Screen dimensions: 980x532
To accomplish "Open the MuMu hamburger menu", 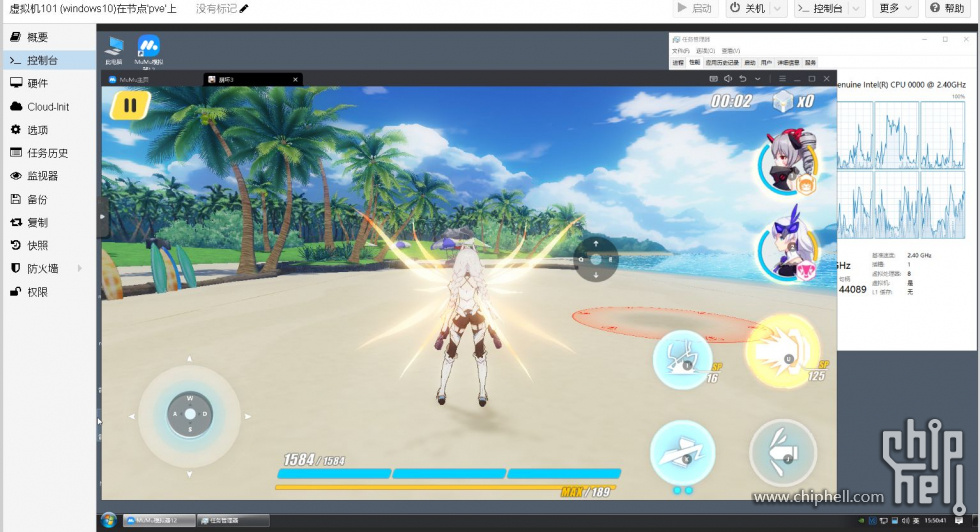I will 782,79.
